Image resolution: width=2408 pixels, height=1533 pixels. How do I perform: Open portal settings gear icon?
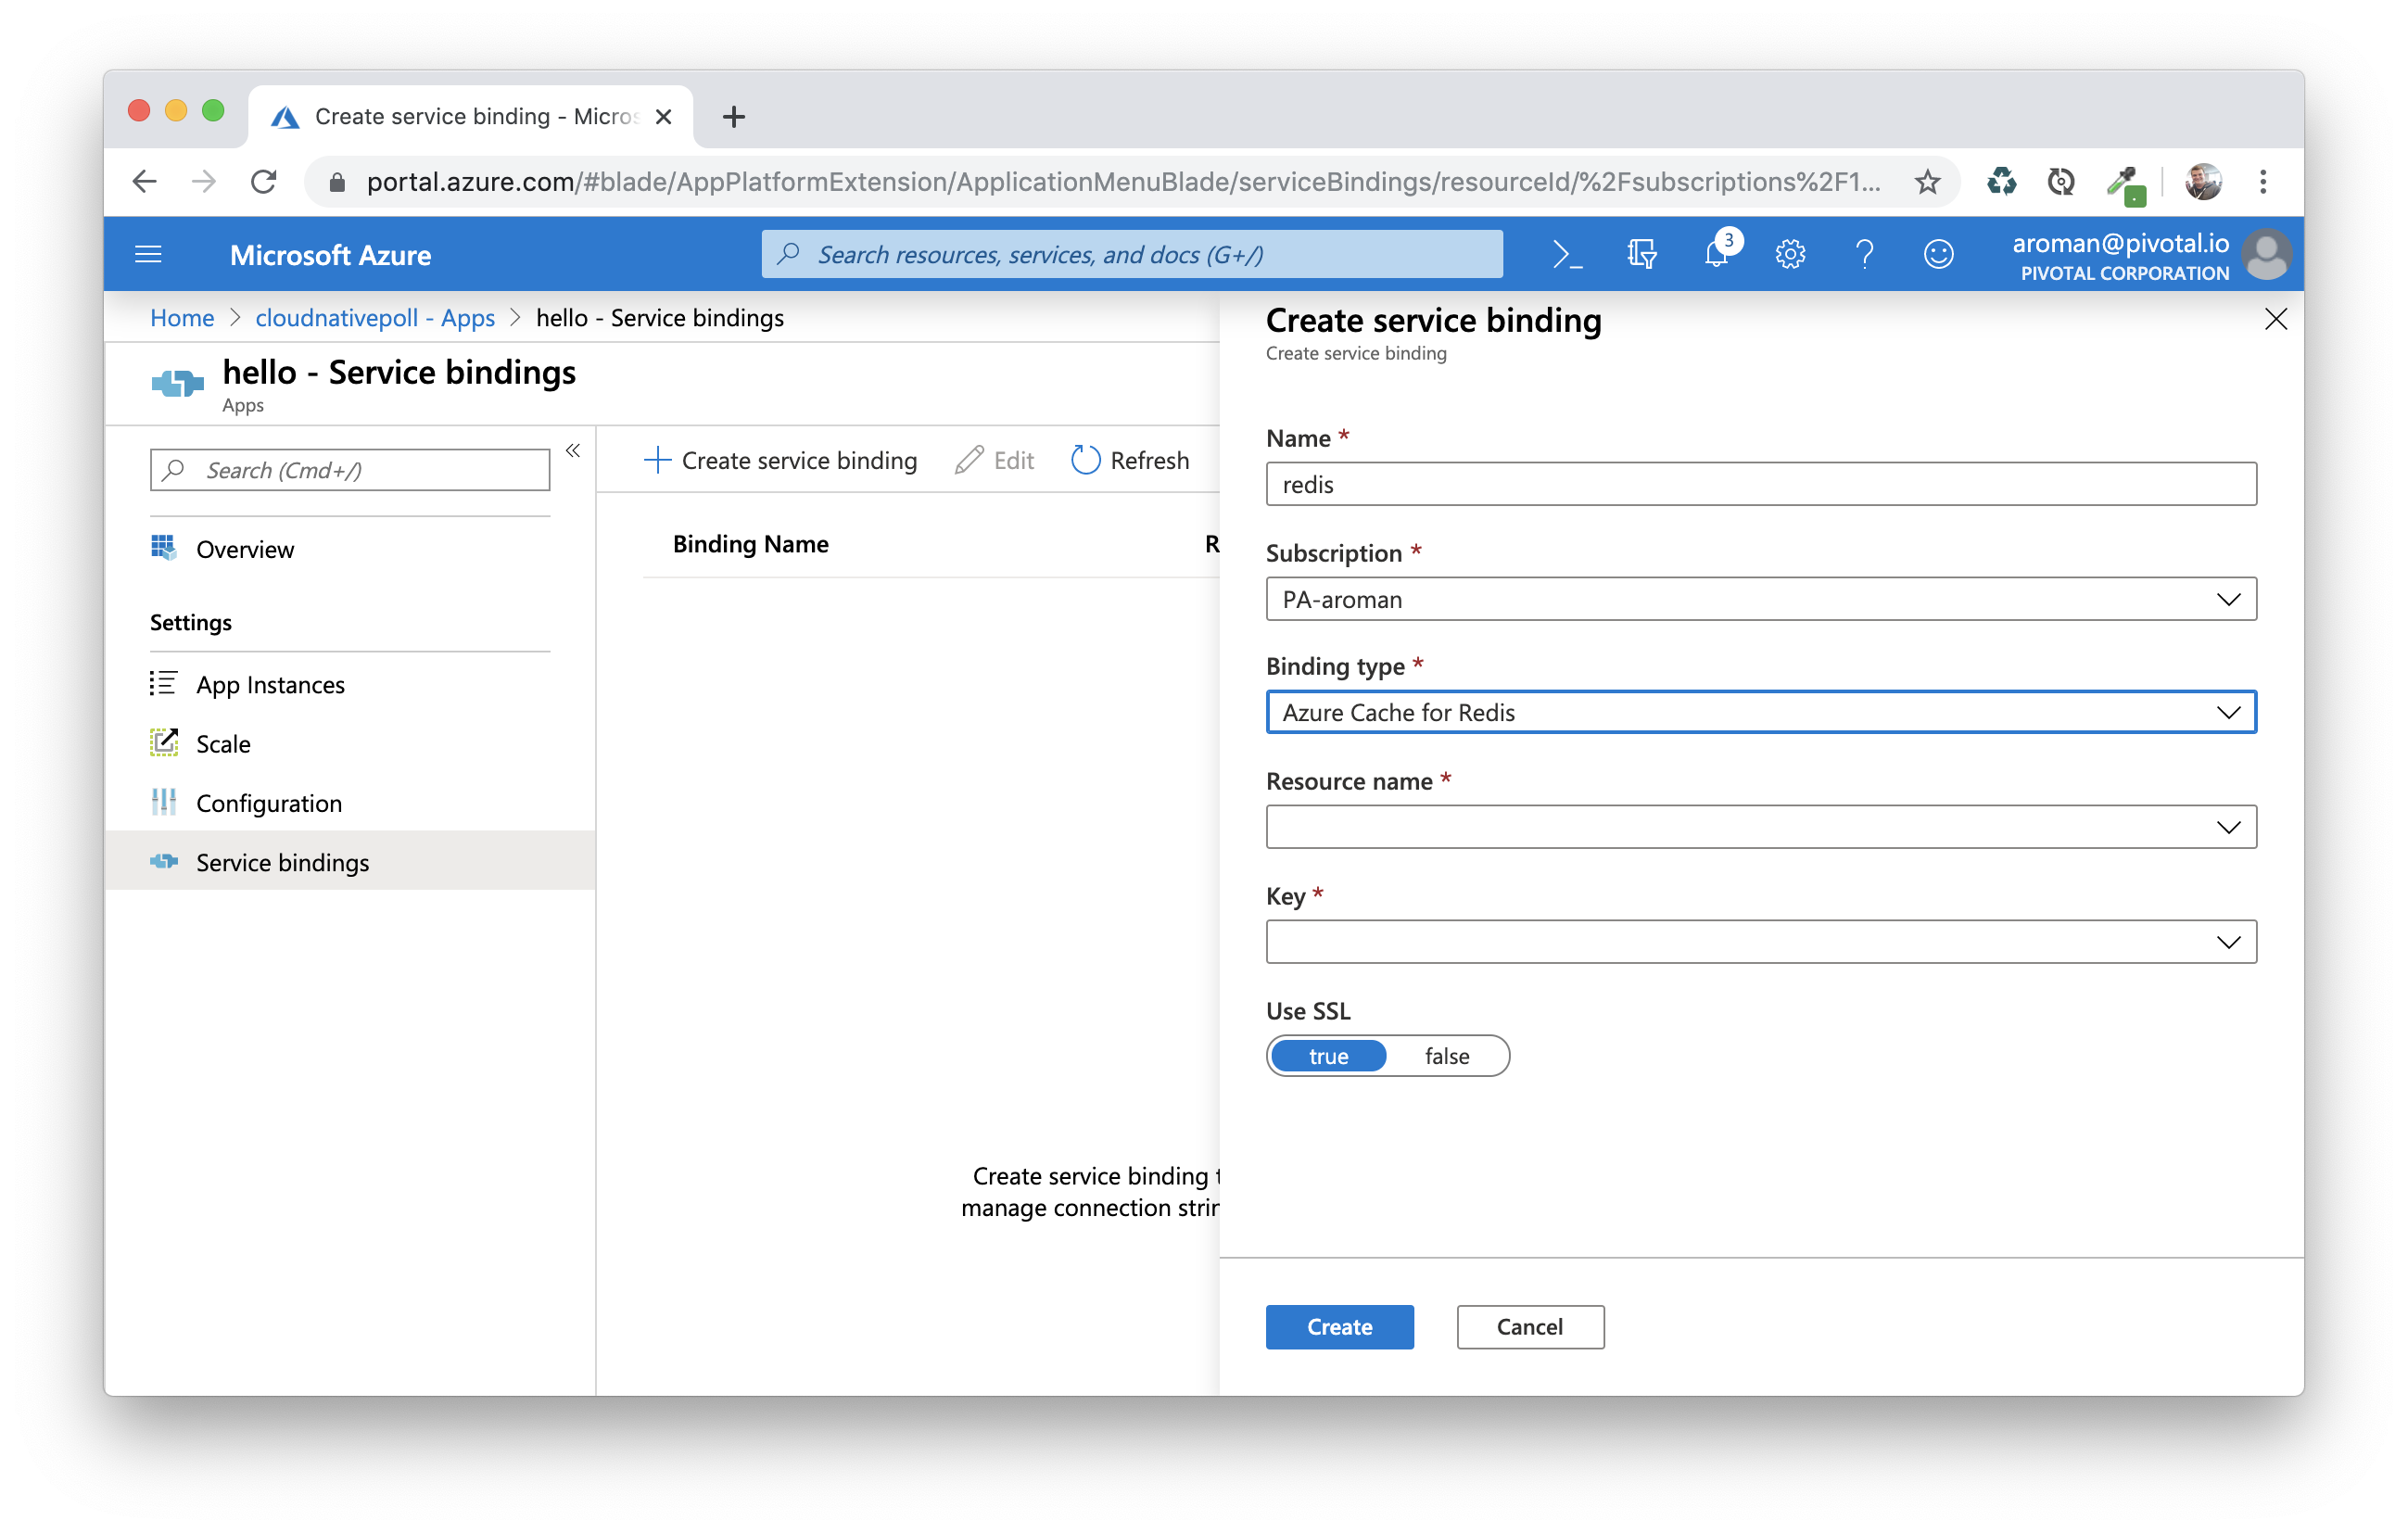coord(1790,255)
